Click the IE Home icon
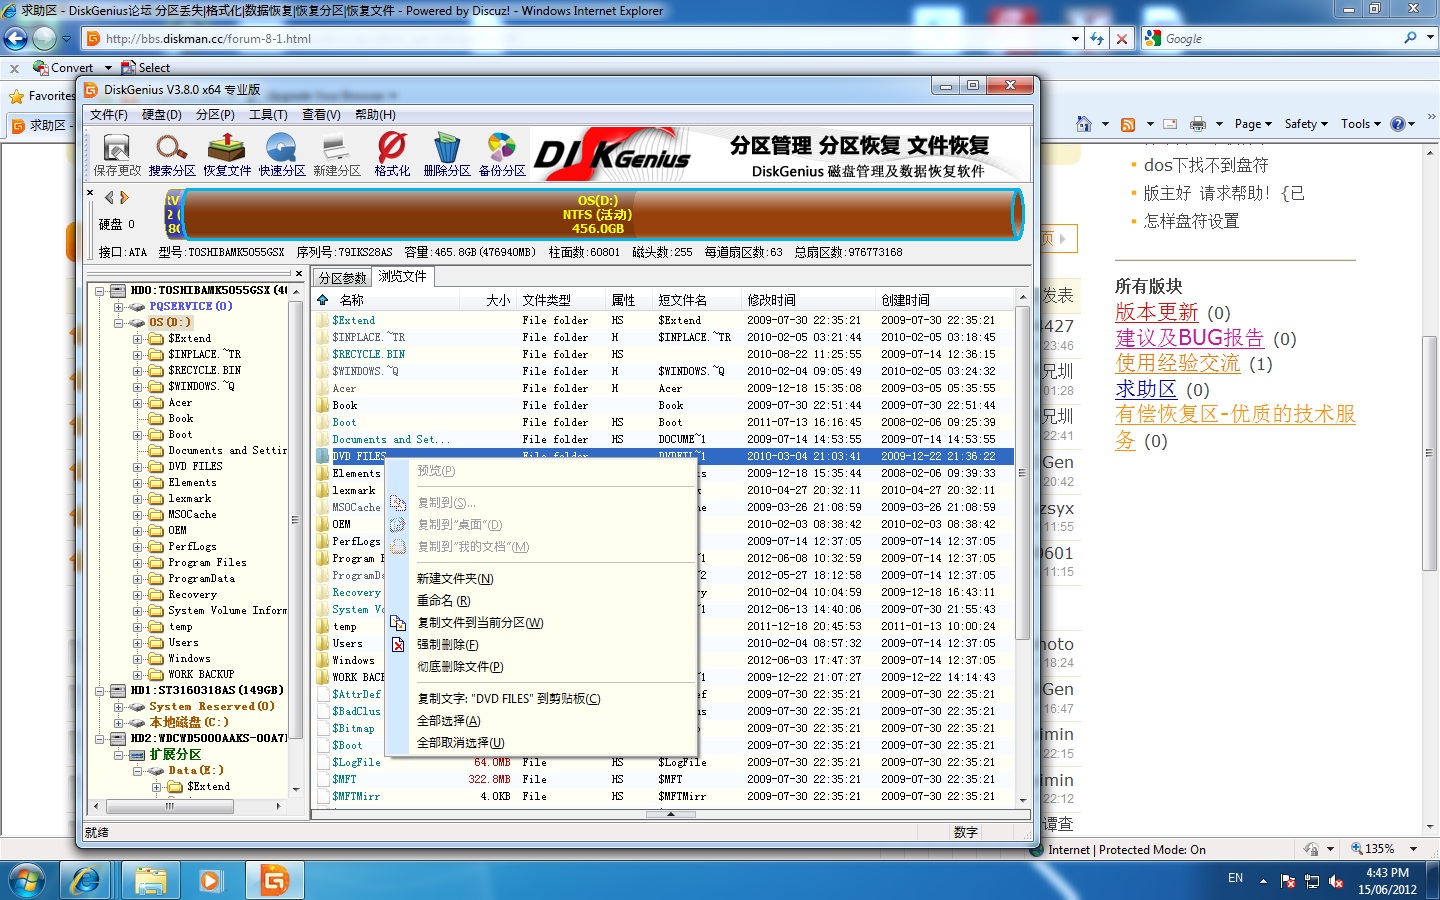 click(1083, 124)
